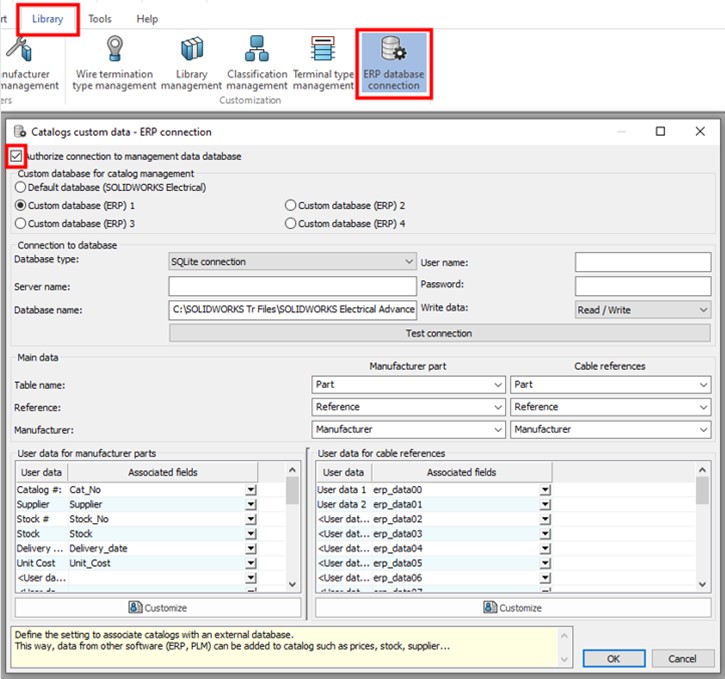Expand the Database type dropdown
Screen dimensions: 725x679
click(x=292, y=262)
